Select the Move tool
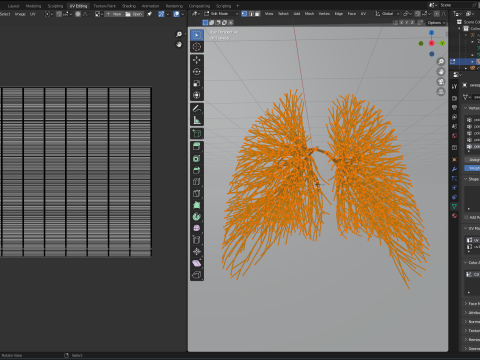The width and height of the screenshot is (480, 360). pos(197,60)
